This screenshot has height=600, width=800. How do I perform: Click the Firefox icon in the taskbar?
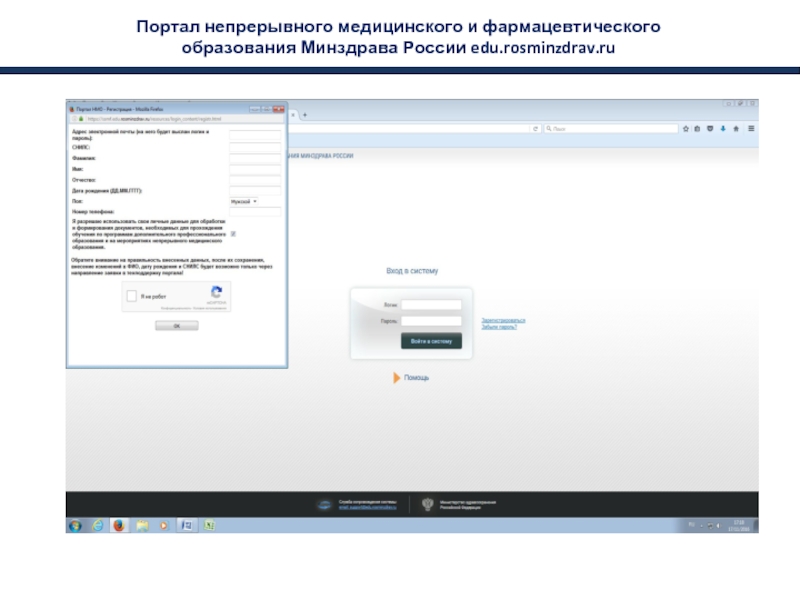pyautogui.click(x=119, y=525)
